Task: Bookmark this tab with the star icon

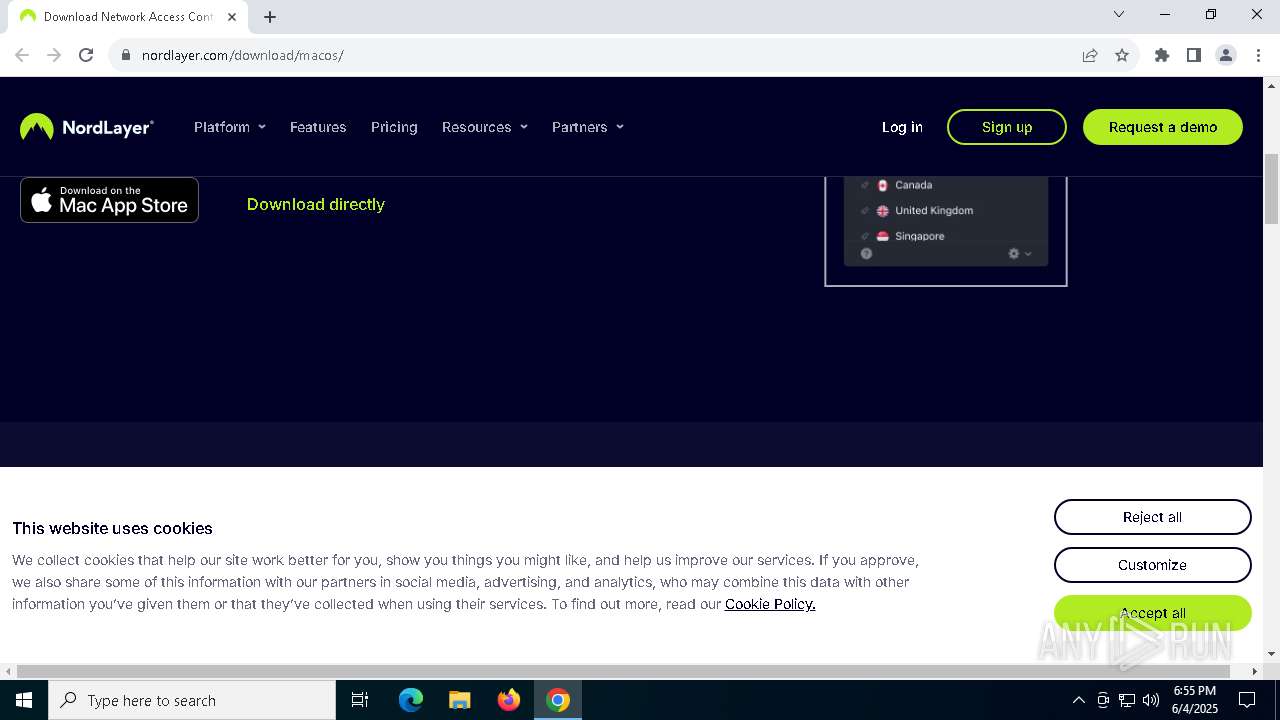Action: point(1122,55)
